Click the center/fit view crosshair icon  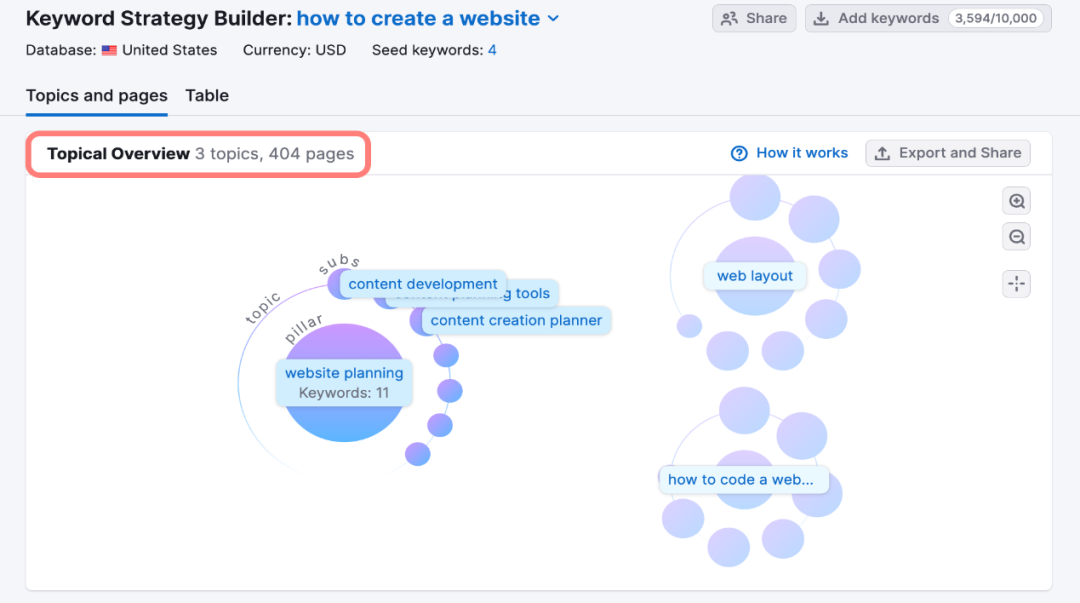(1016, 284)
